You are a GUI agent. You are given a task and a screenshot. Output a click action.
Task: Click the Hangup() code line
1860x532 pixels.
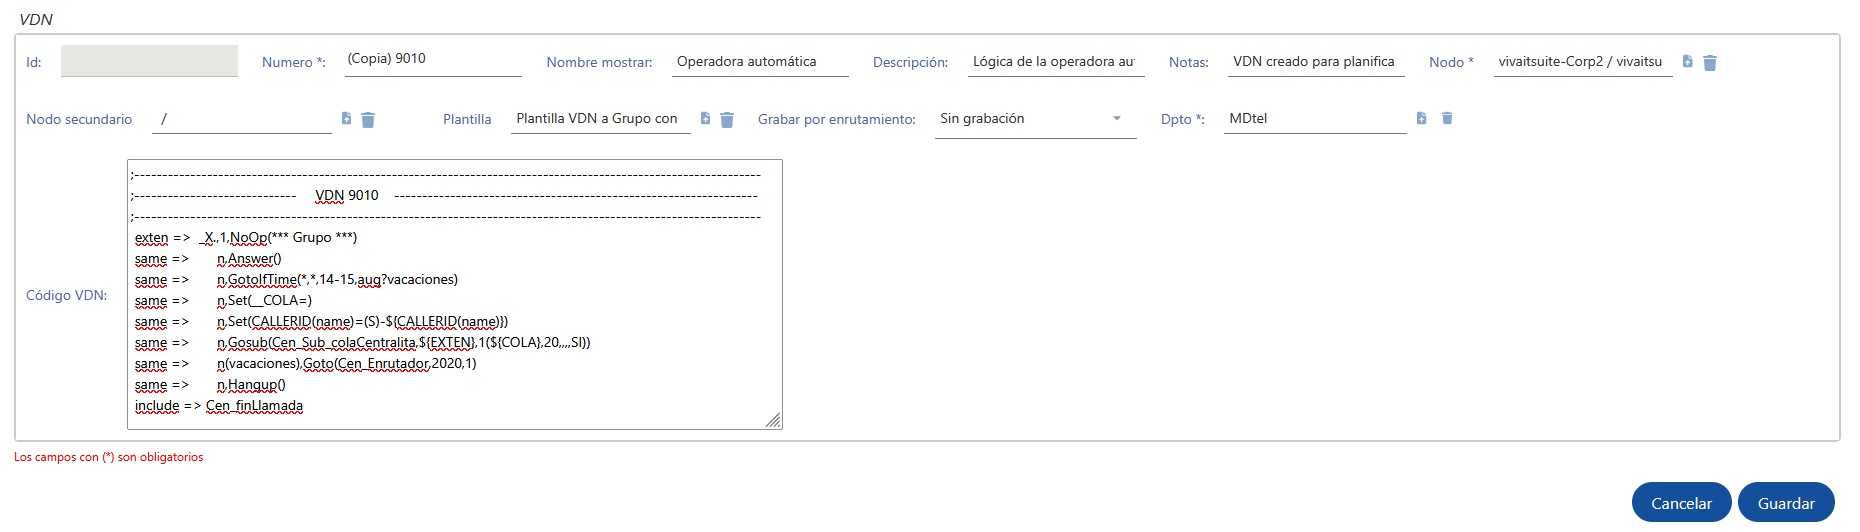pos(210,385)
